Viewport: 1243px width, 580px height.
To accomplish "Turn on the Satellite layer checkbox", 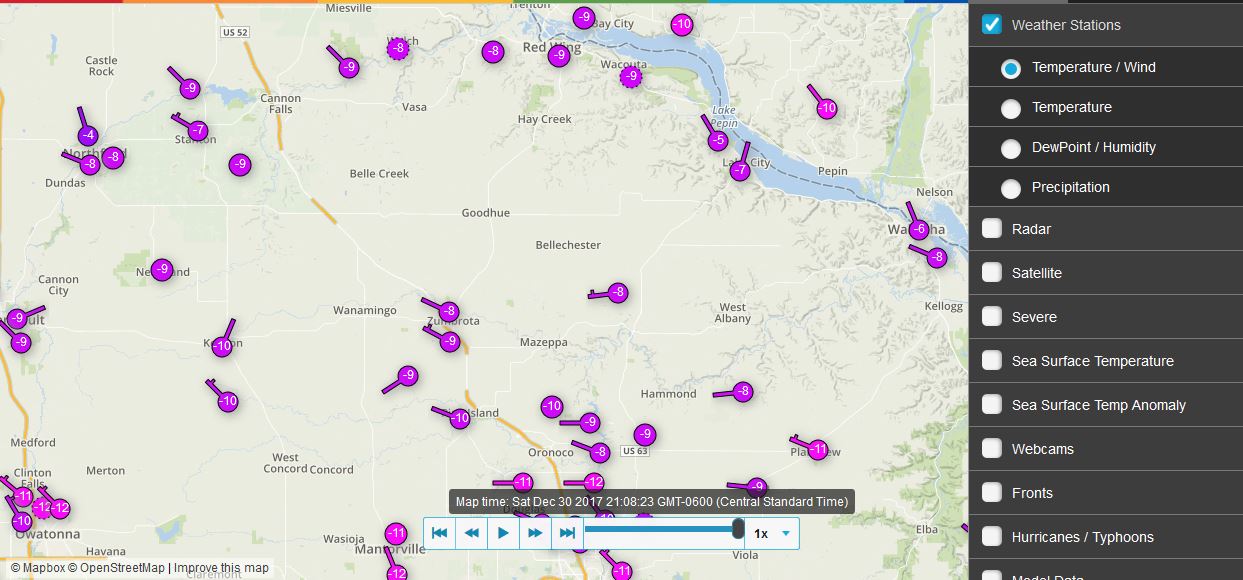I will [992, 273].
